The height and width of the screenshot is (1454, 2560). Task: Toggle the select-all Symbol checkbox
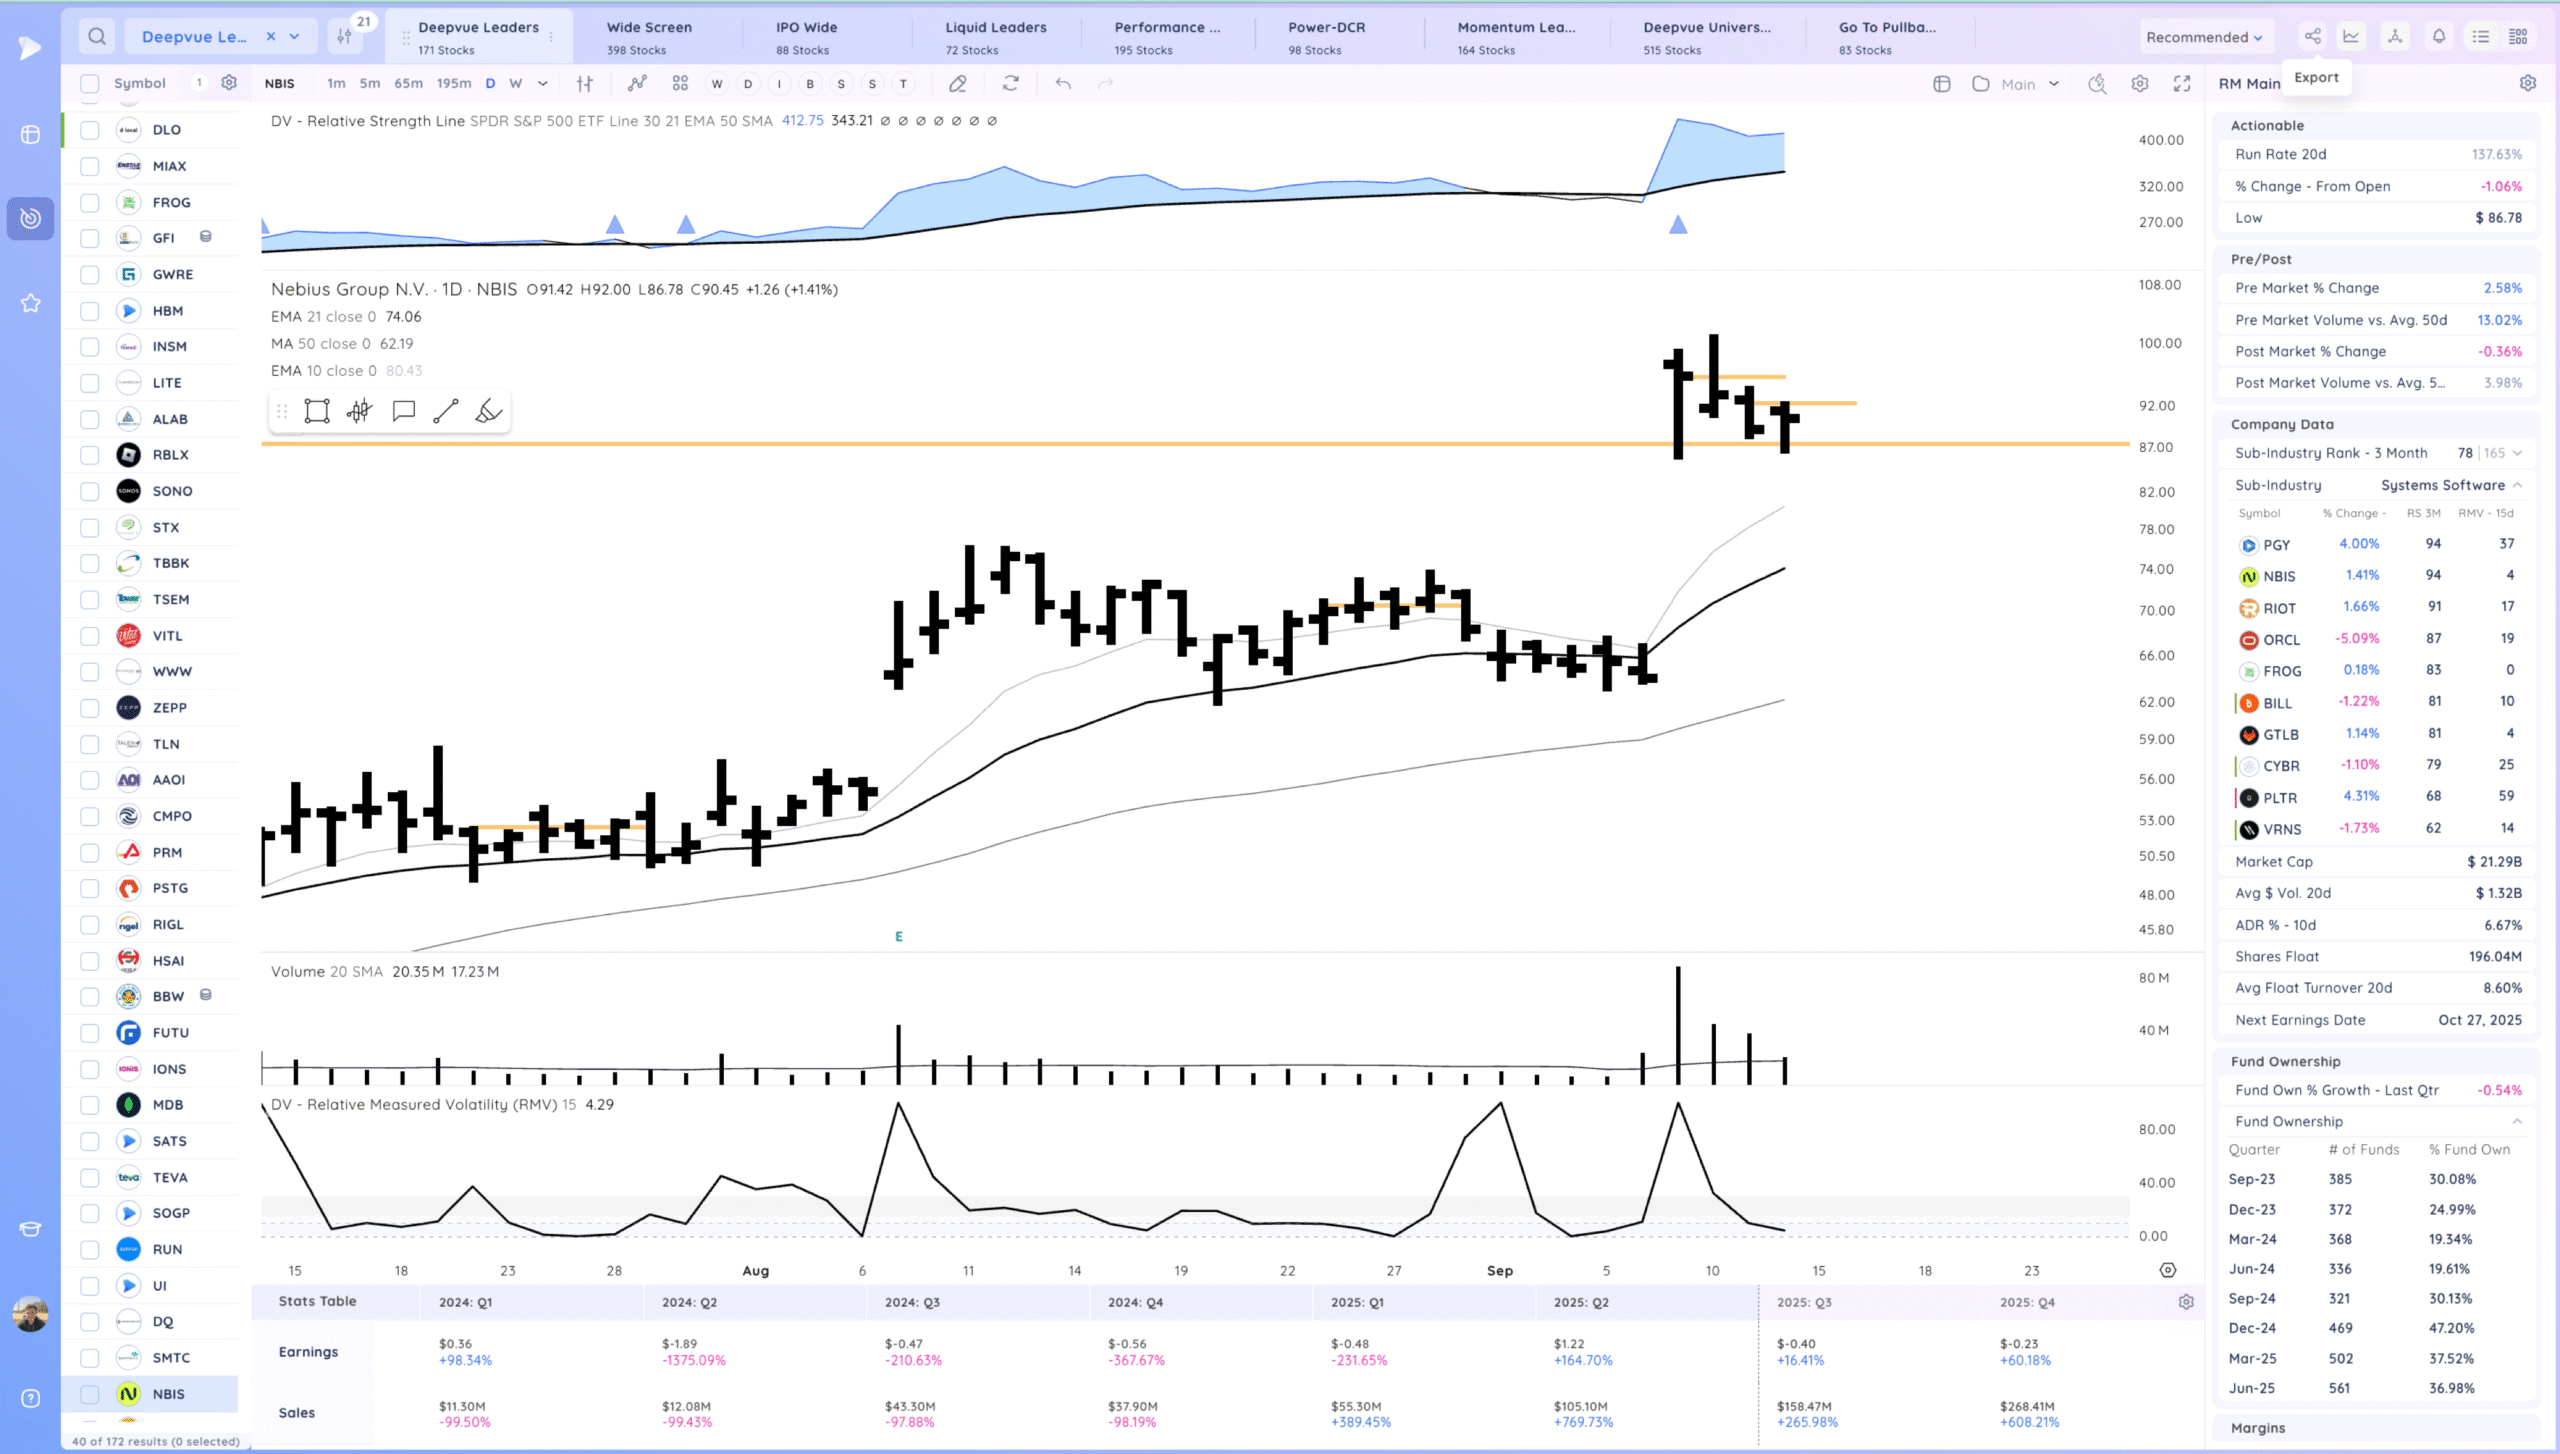(x=90, y=84)
